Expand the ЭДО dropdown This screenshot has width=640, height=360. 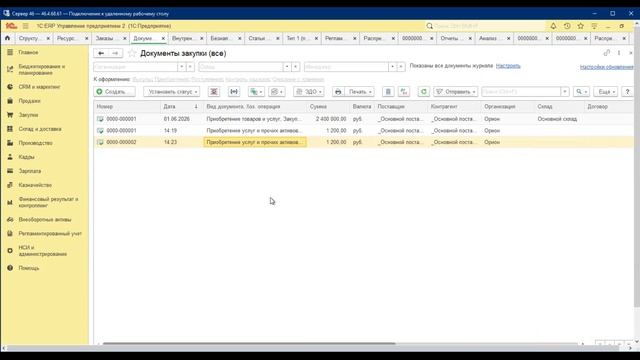pyautogui.click(x=309, y=92)
